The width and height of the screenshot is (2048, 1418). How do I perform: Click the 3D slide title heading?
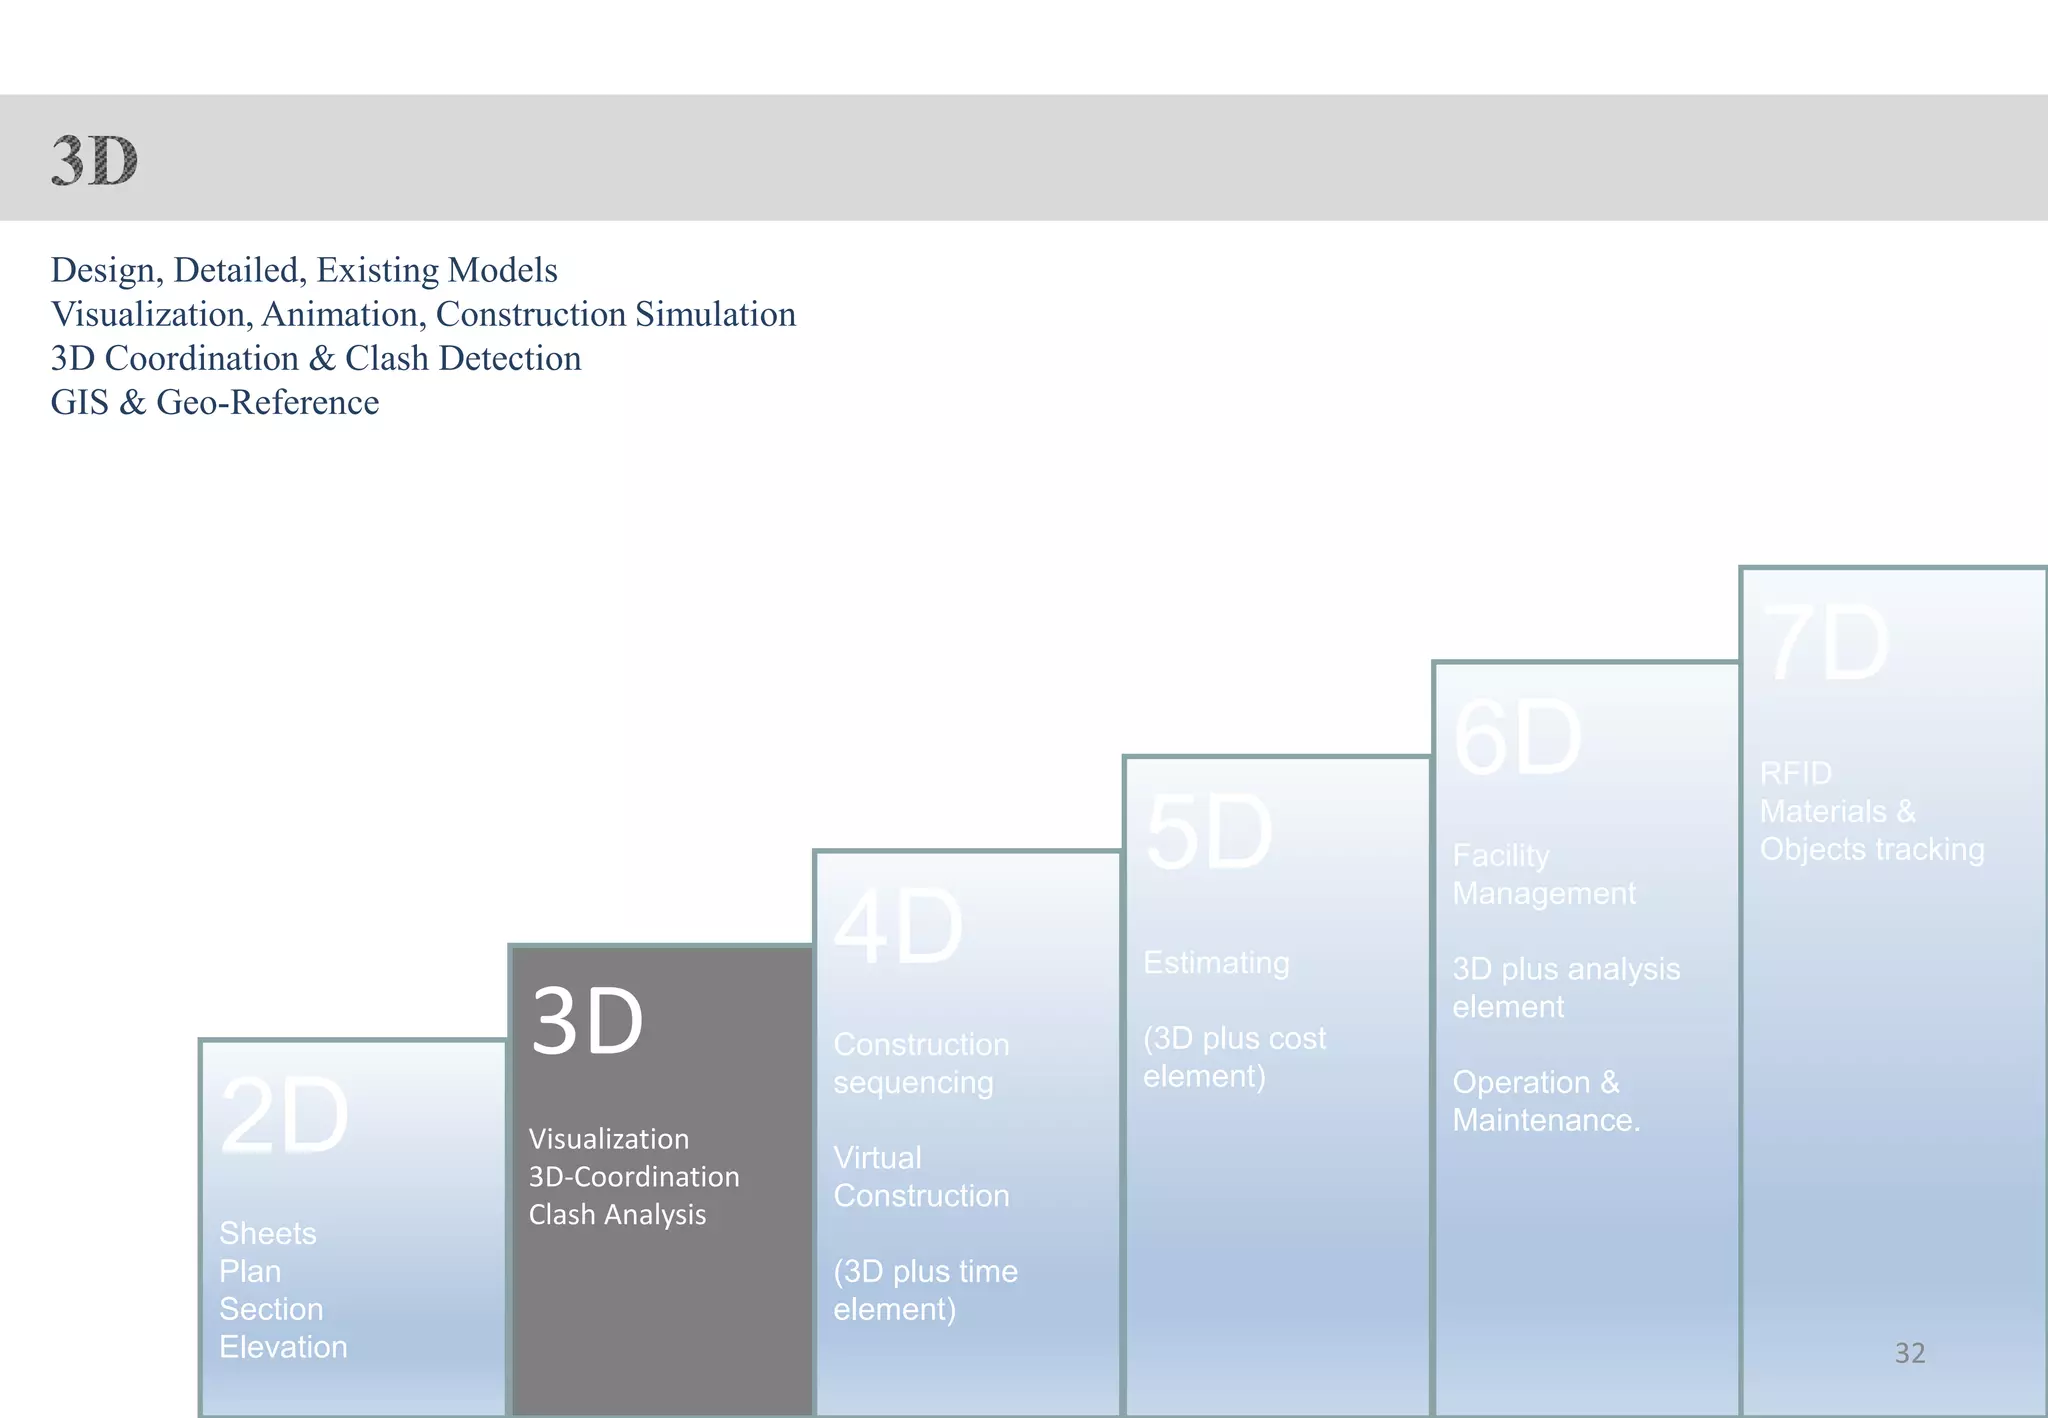(x=95, y=160)
